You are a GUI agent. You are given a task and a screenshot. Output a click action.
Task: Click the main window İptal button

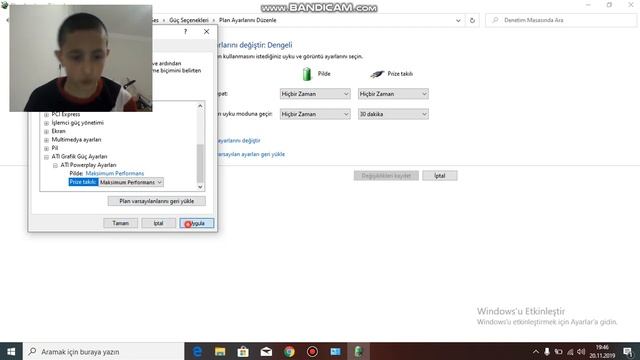point(440,176)
